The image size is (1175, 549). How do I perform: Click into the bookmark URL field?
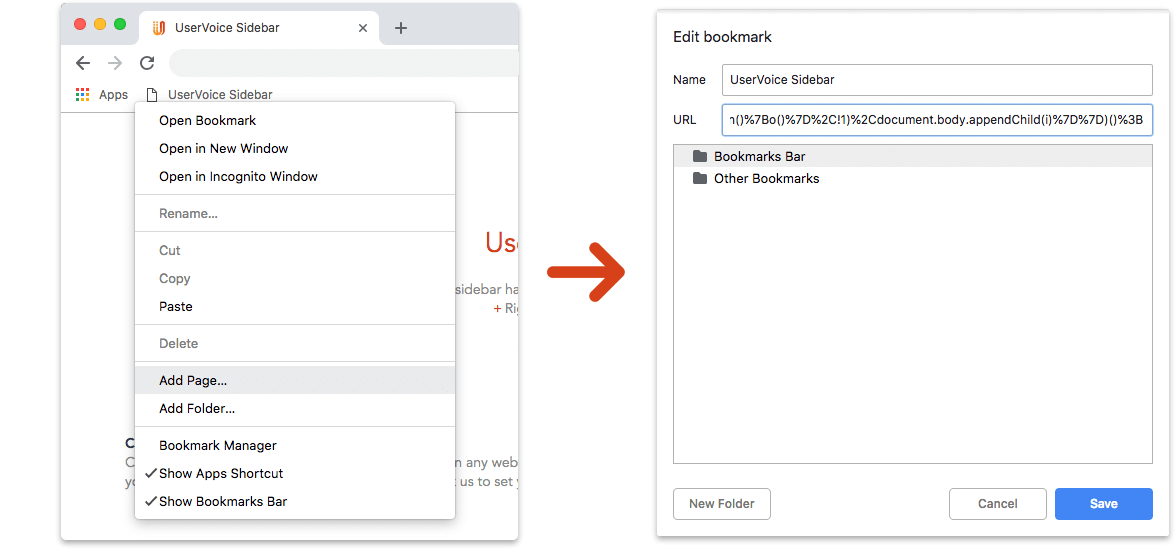(x=936, y=120)
